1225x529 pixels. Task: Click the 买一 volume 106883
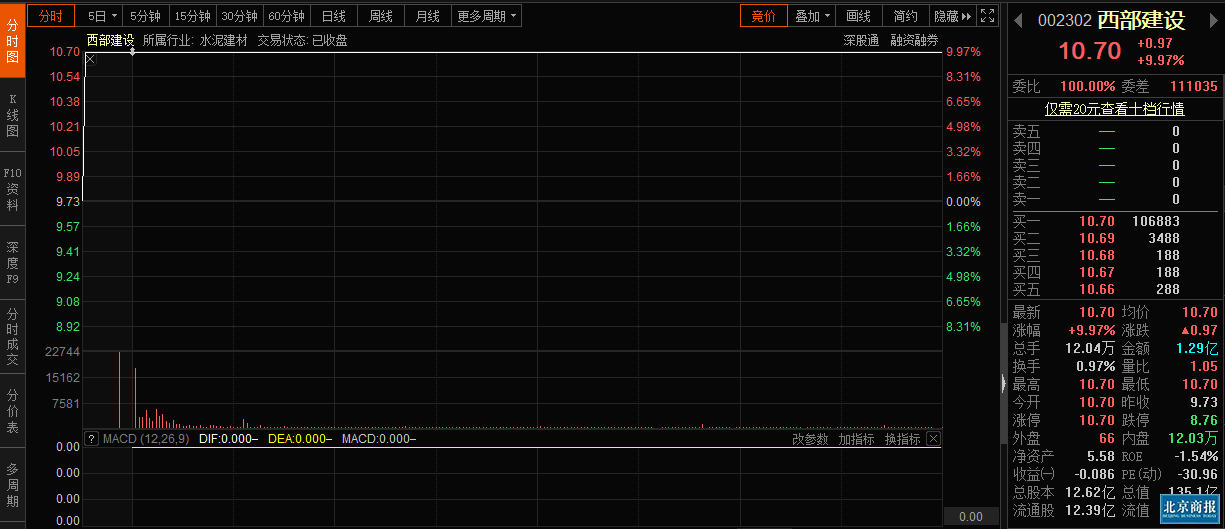tap(1156, 221)
